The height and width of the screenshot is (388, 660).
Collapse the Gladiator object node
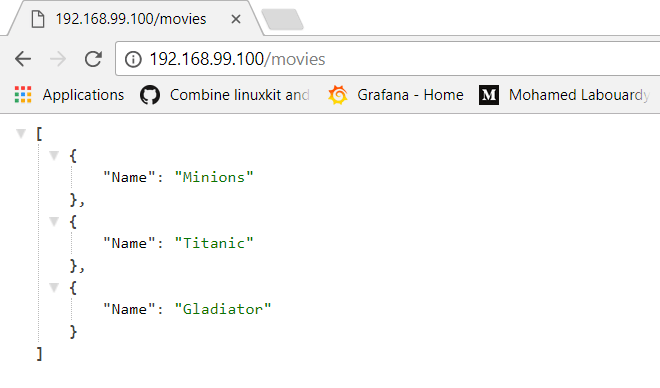54,287
